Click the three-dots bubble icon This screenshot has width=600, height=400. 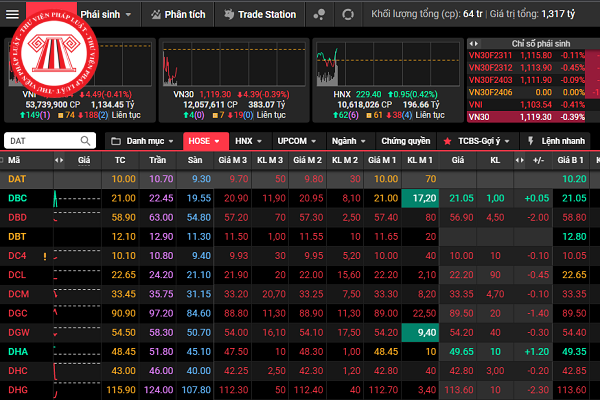click(x=319, y=15)
